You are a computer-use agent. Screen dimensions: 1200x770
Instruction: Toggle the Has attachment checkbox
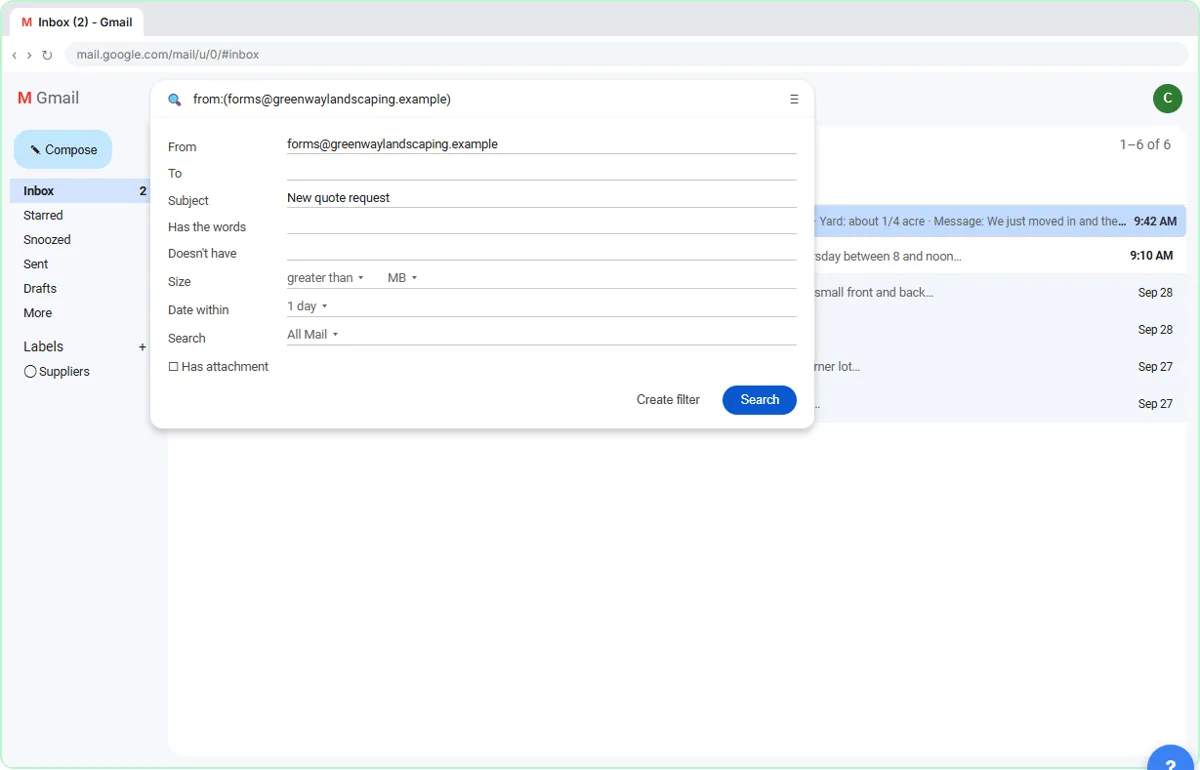click(173, 367)
